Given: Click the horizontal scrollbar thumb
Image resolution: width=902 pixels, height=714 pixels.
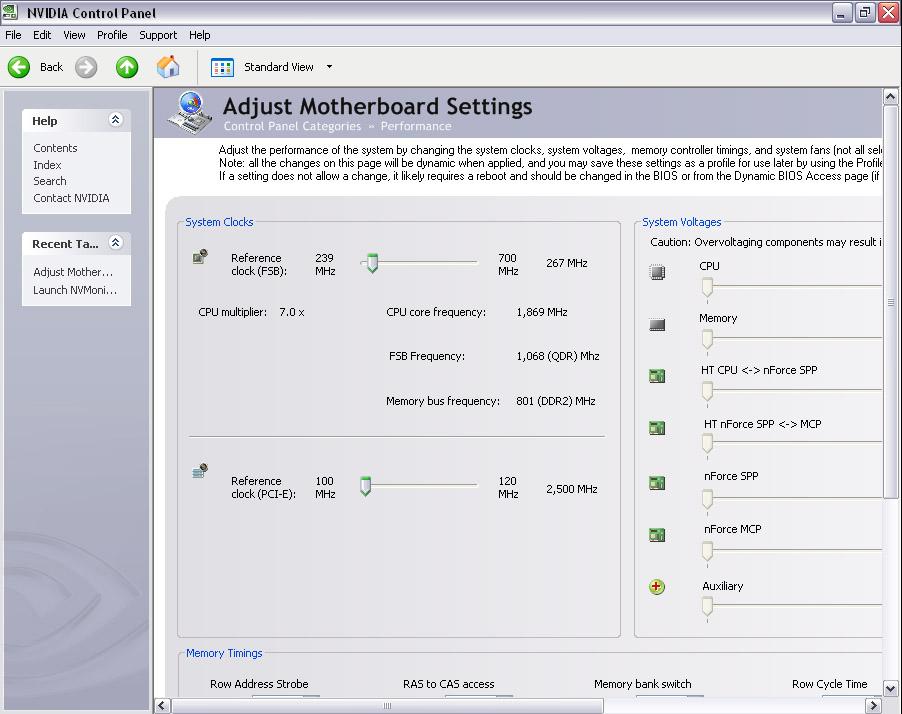Looking at the screenshot, I should [x=387, y=705].
